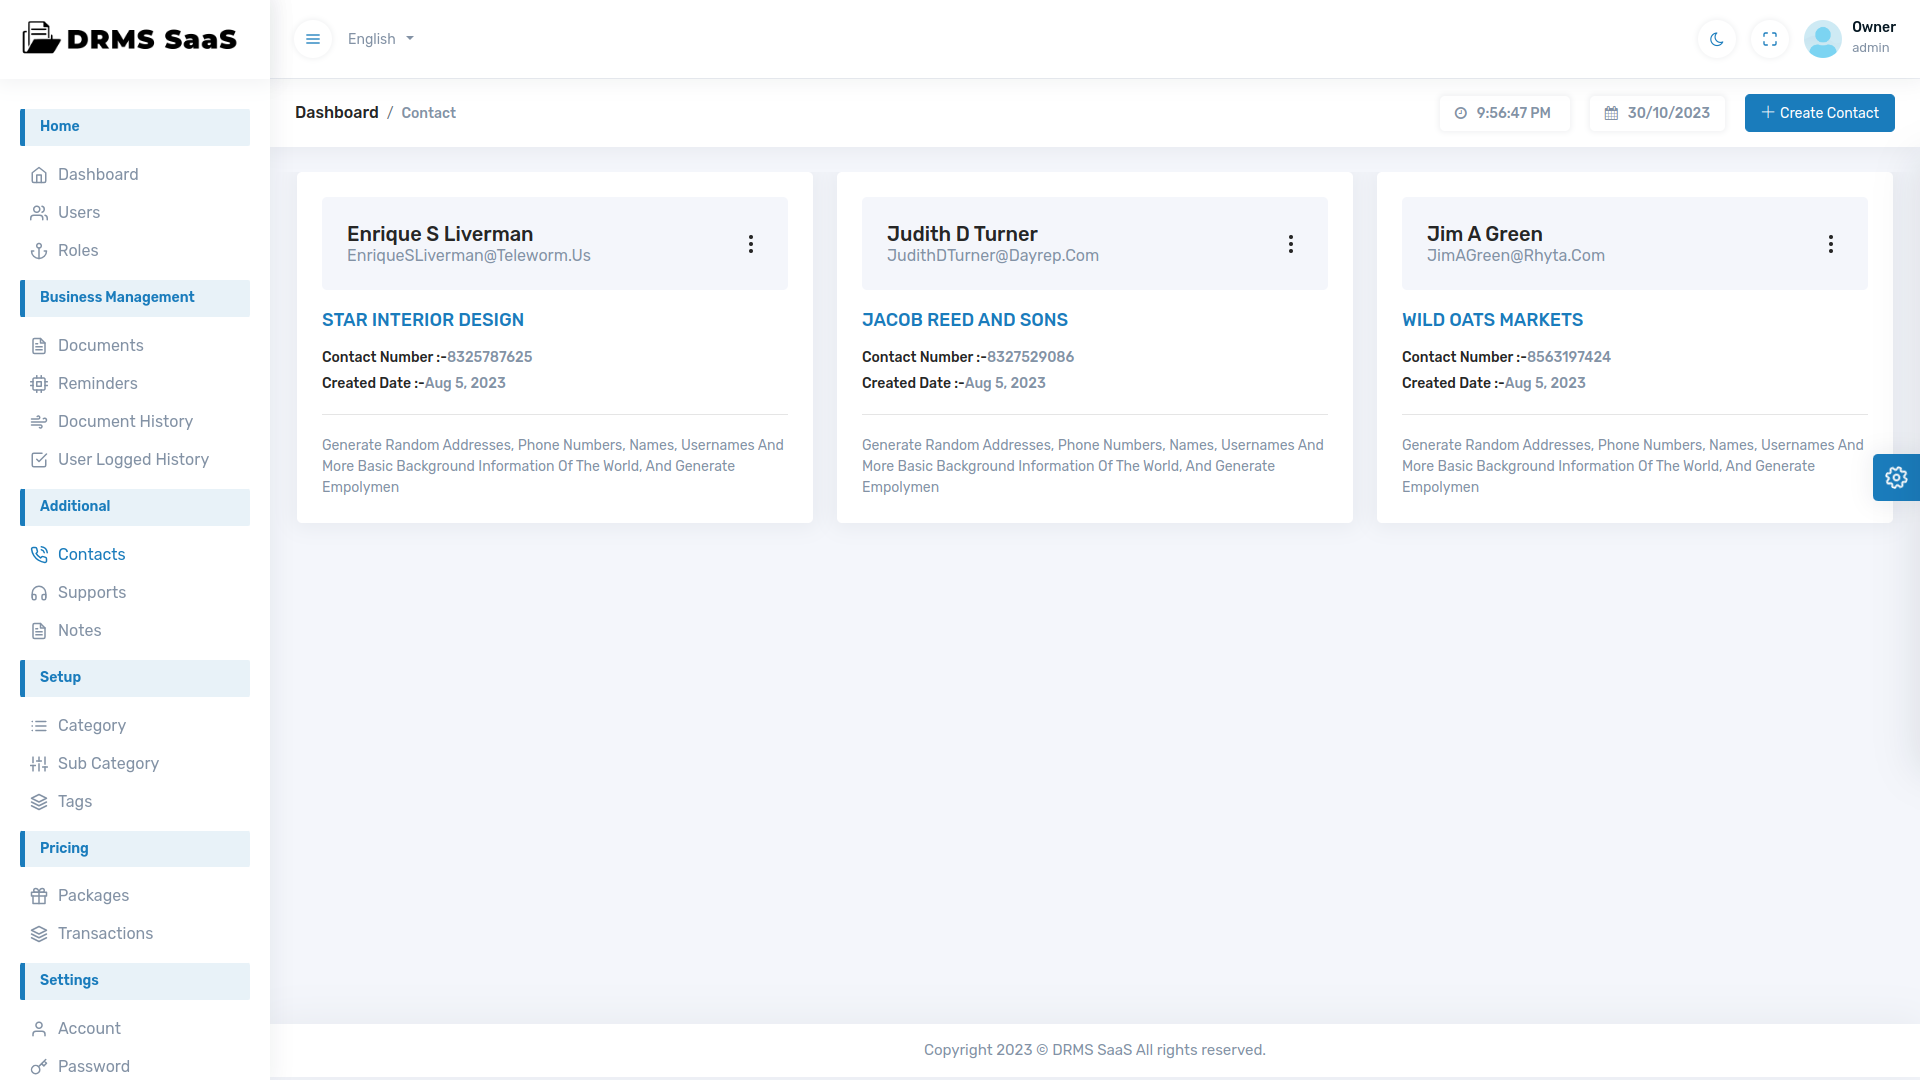Image resolution: width=1920 pixels, height=1080 pixels.
Task: Click the screen refresh toggle icon
Action: point(1770,38)
